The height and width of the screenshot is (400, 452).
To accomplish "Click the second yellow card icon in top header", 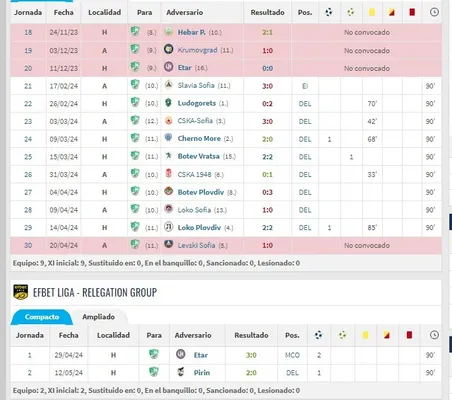I will pyautogui.click(x=392, y=12).
